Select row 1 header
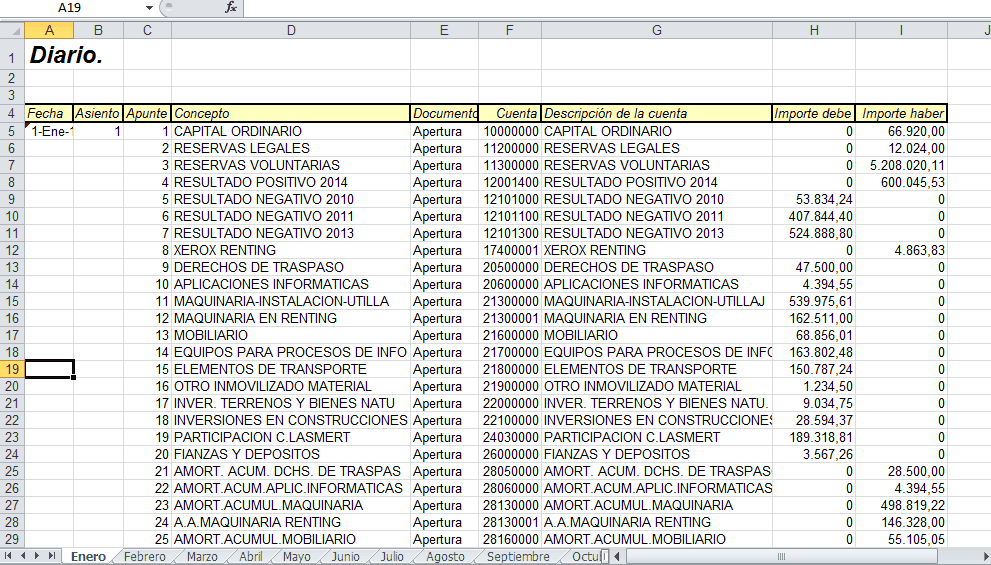The image size is (991, 565). (12, 56)
